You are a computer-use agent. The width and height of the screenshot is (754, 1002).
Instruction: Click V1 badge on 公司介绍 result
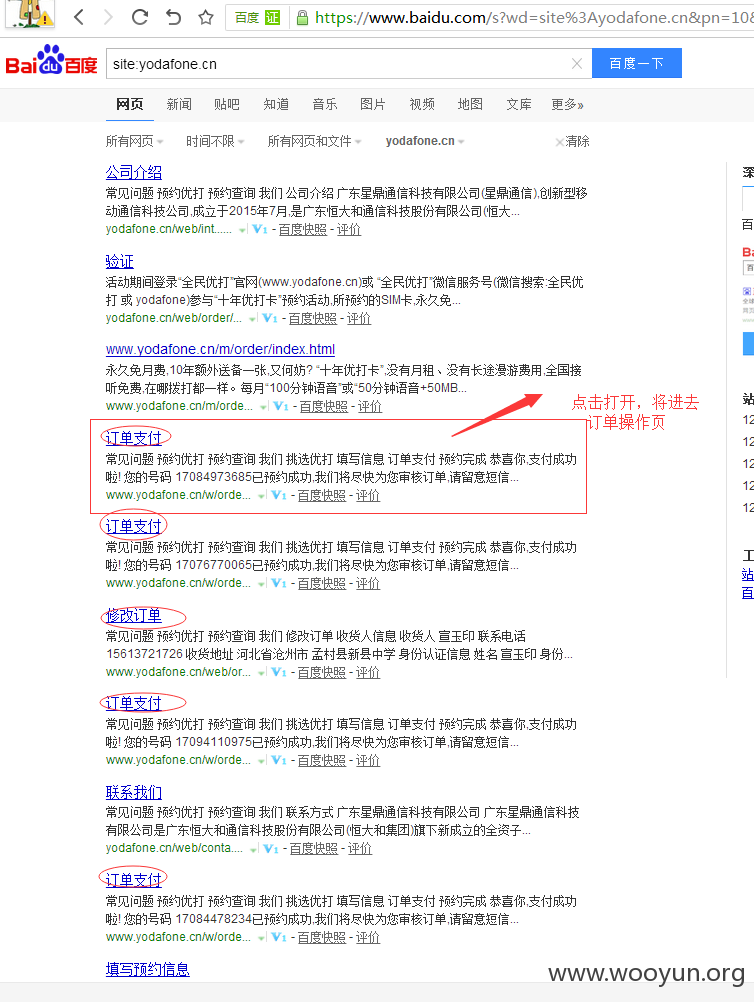pyautogui.click(x=259, y=229)
